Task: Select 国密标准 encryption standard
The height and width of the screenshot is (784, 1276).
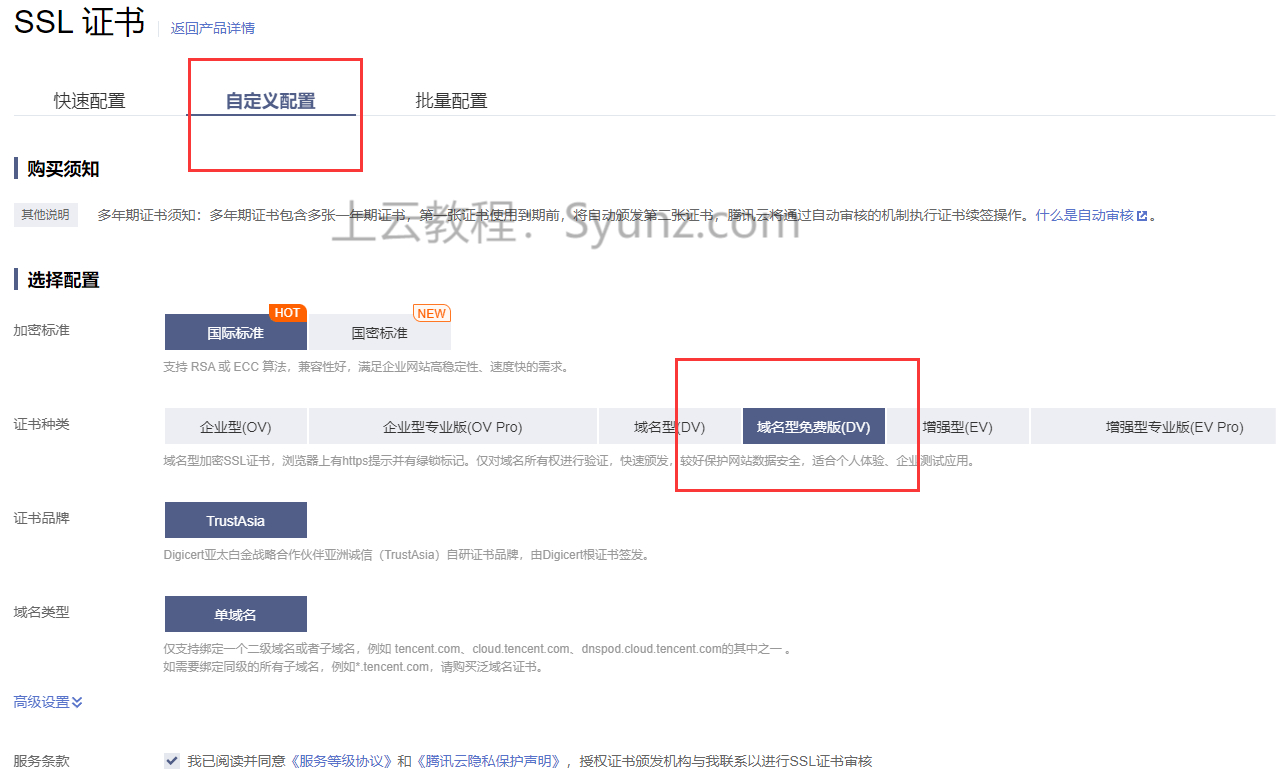Action: click(380, 332)
